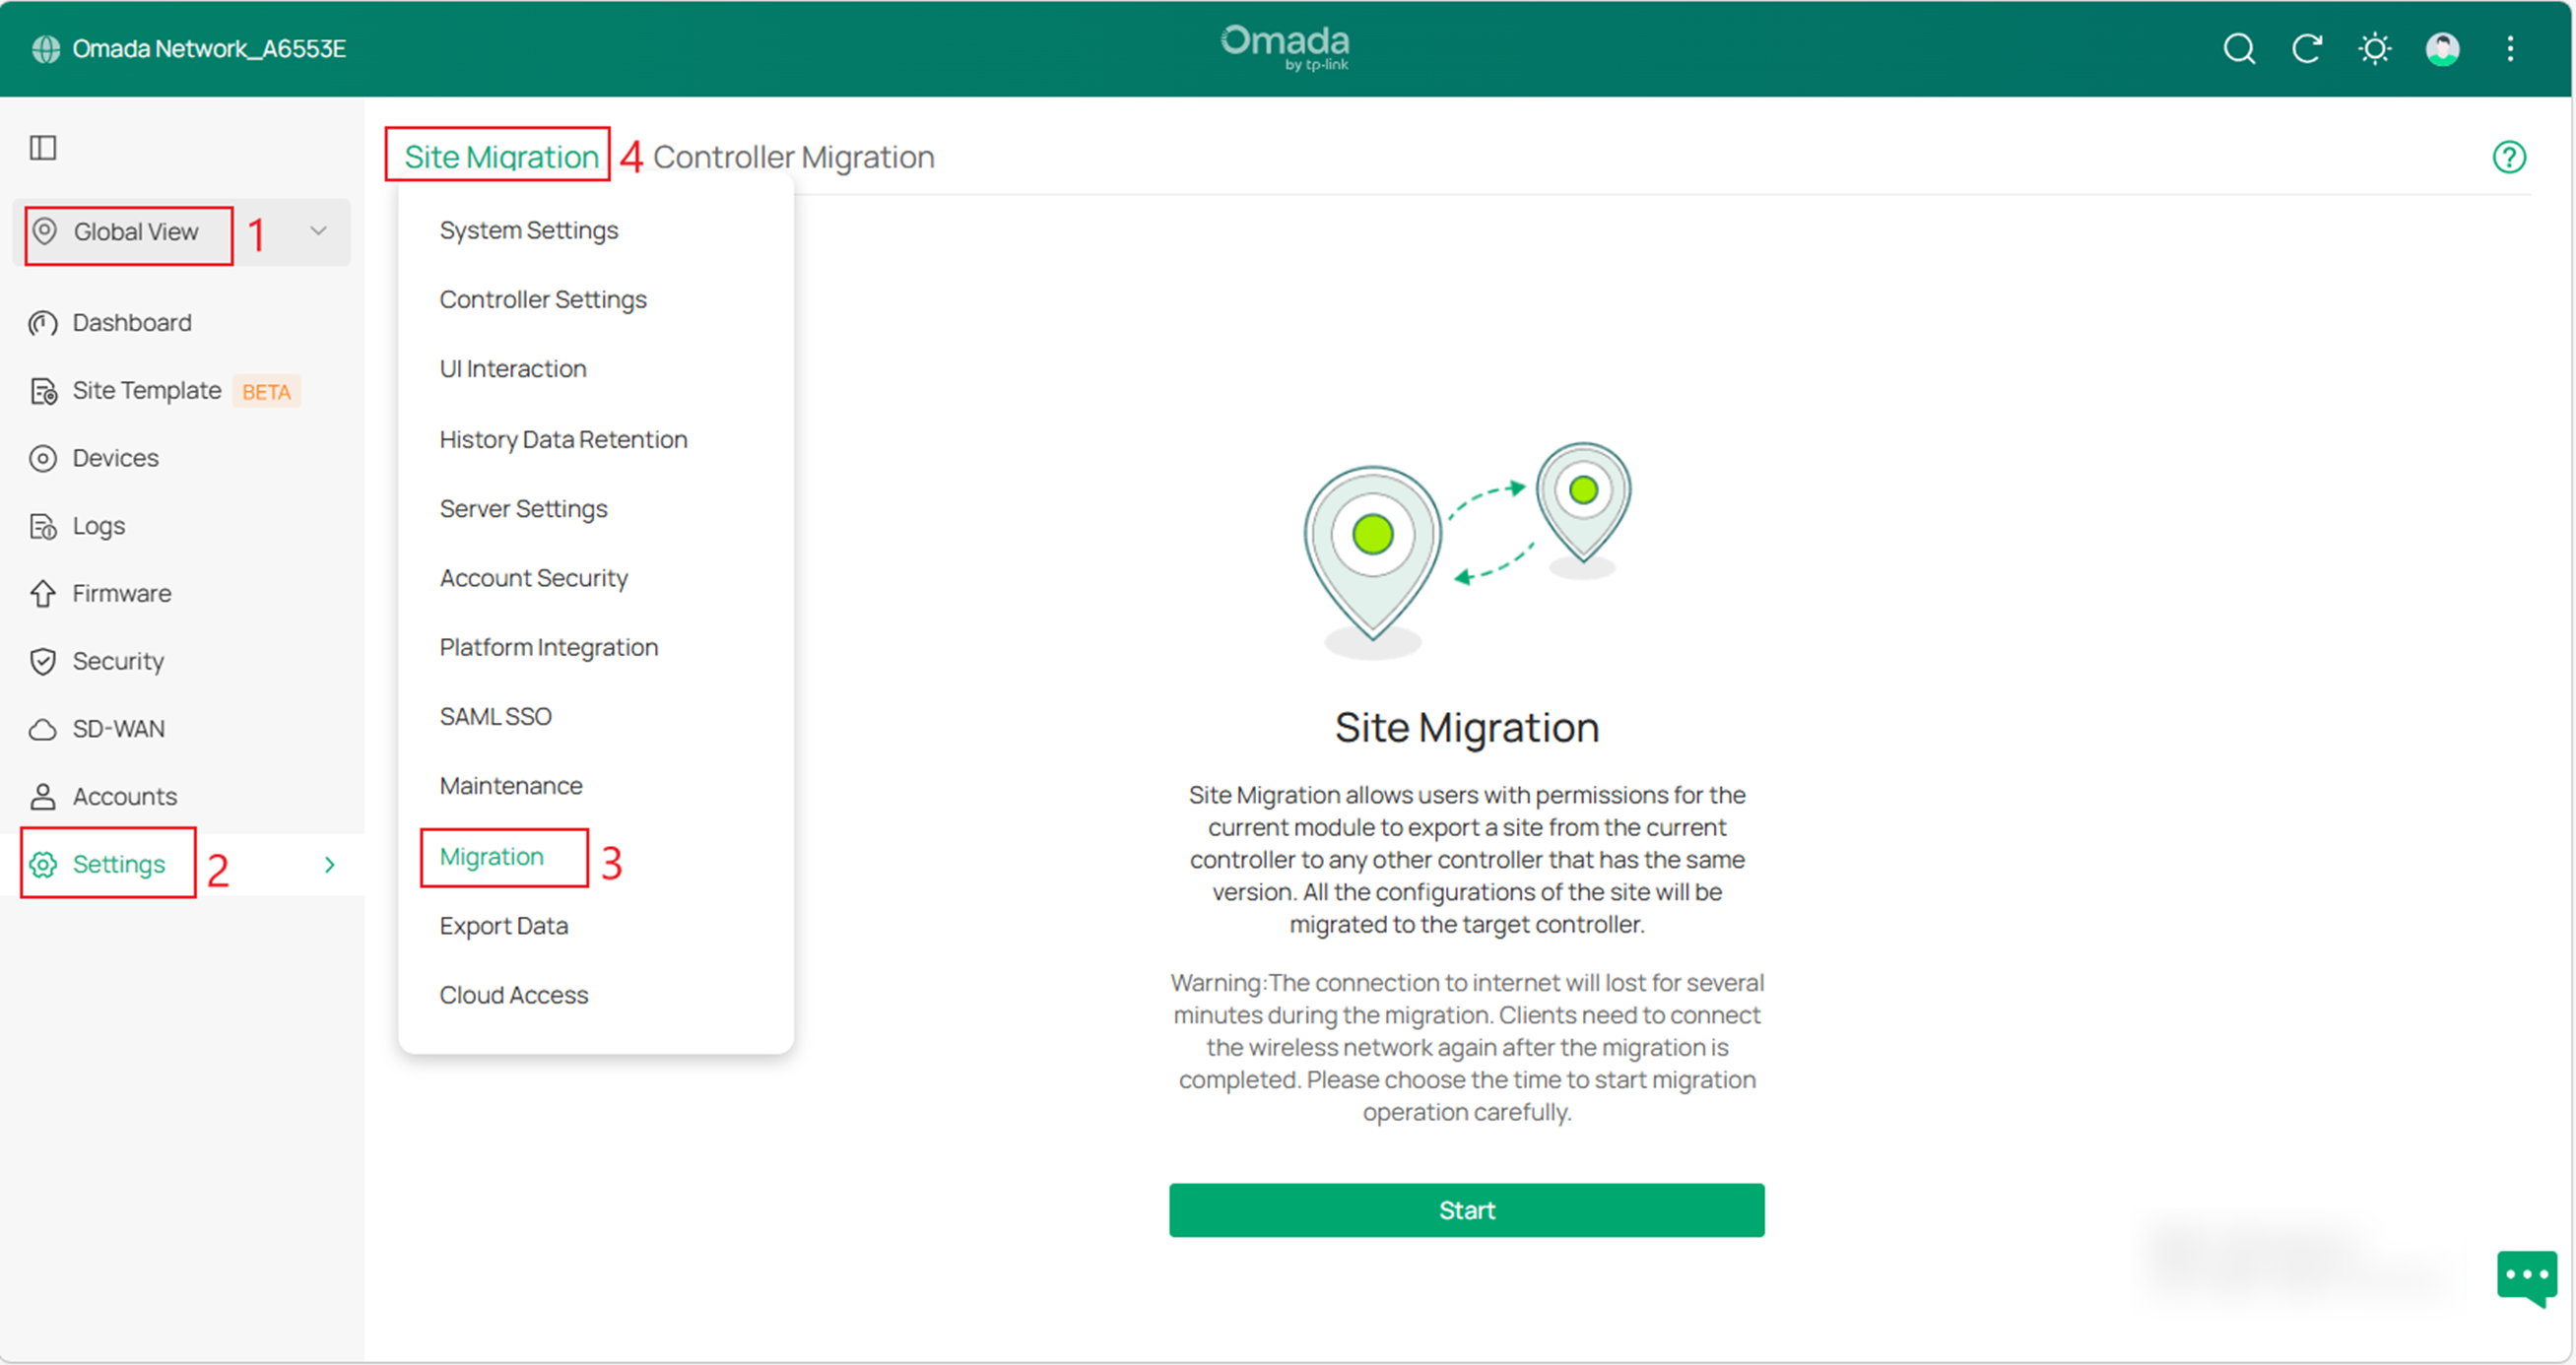Screen dimensions: 2576x1365
Task: Toggle light/dark theme with the brightness icon
Action: pos(2374,49)
